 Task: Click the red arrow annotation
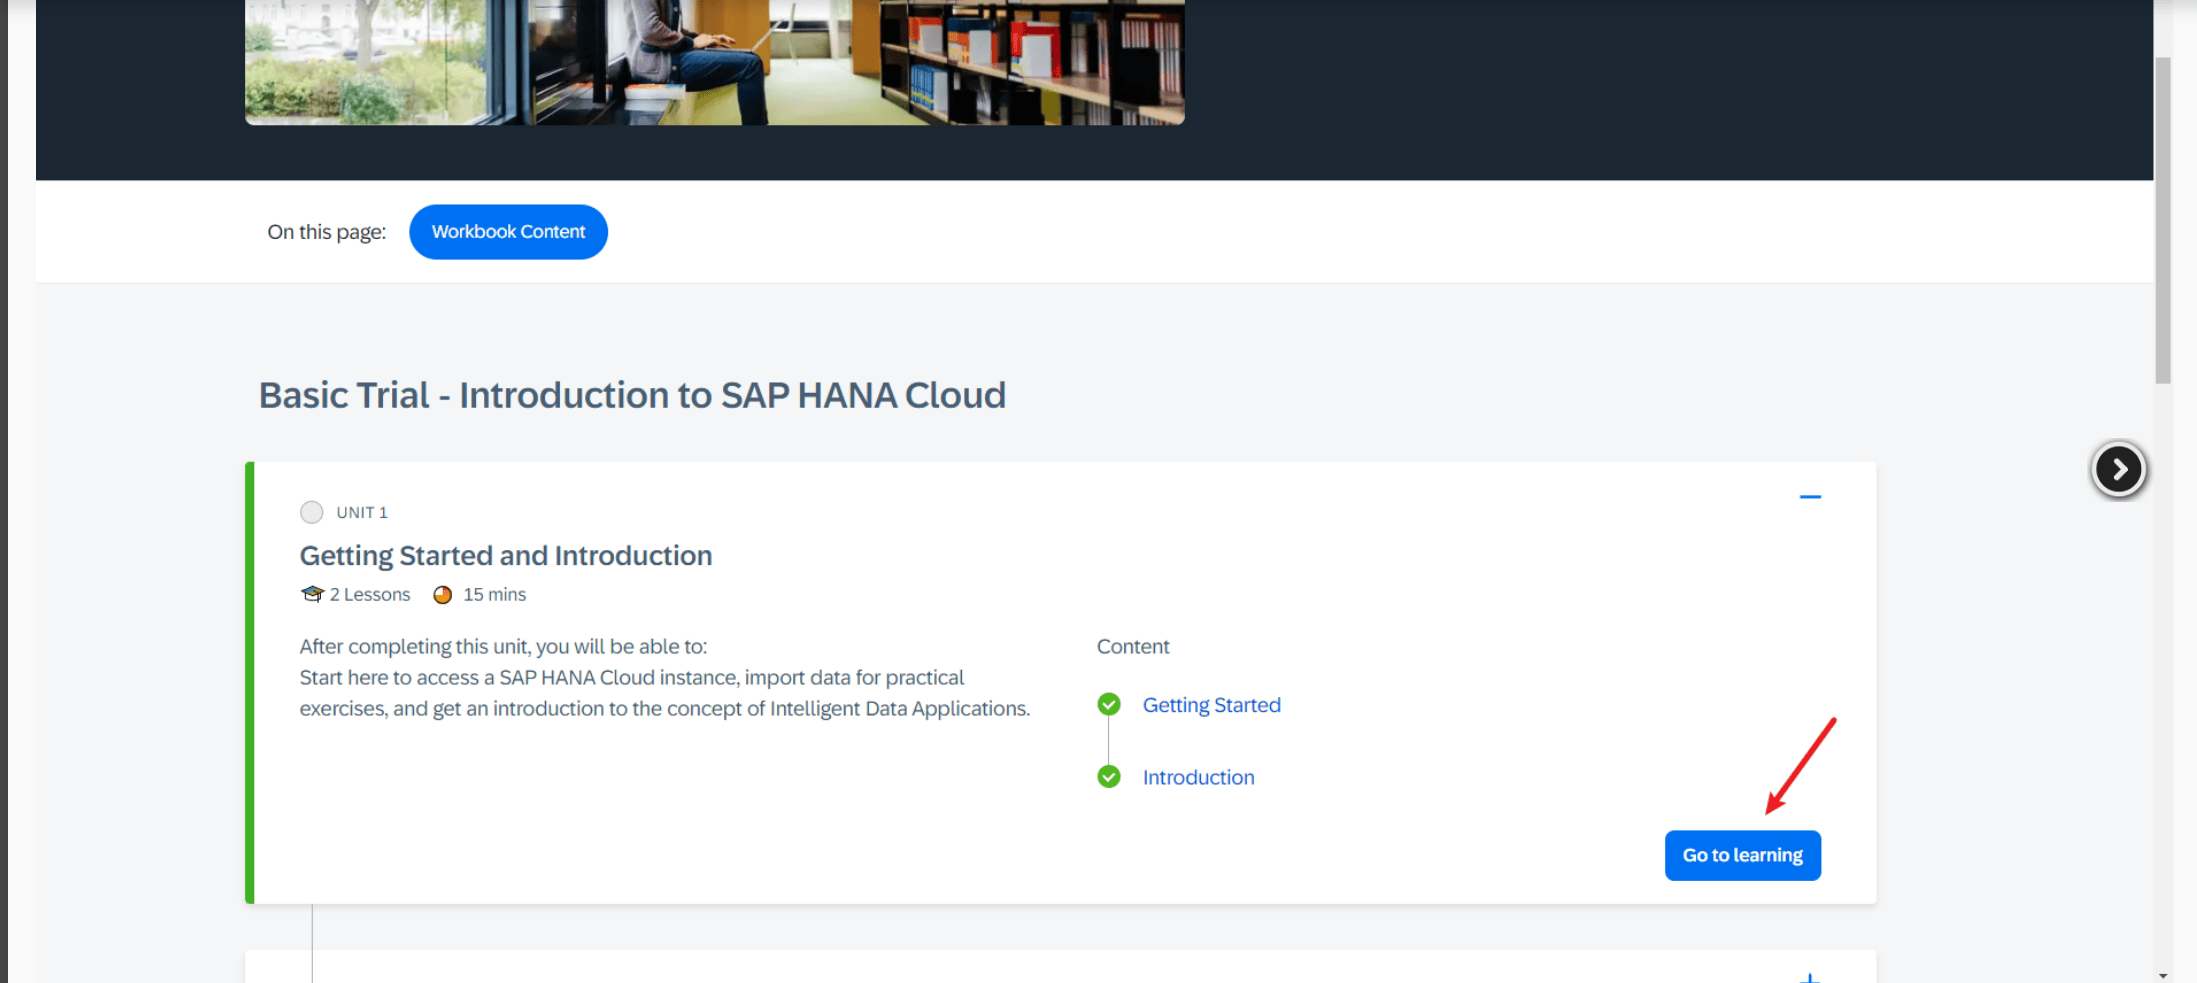coord(1800,766)
